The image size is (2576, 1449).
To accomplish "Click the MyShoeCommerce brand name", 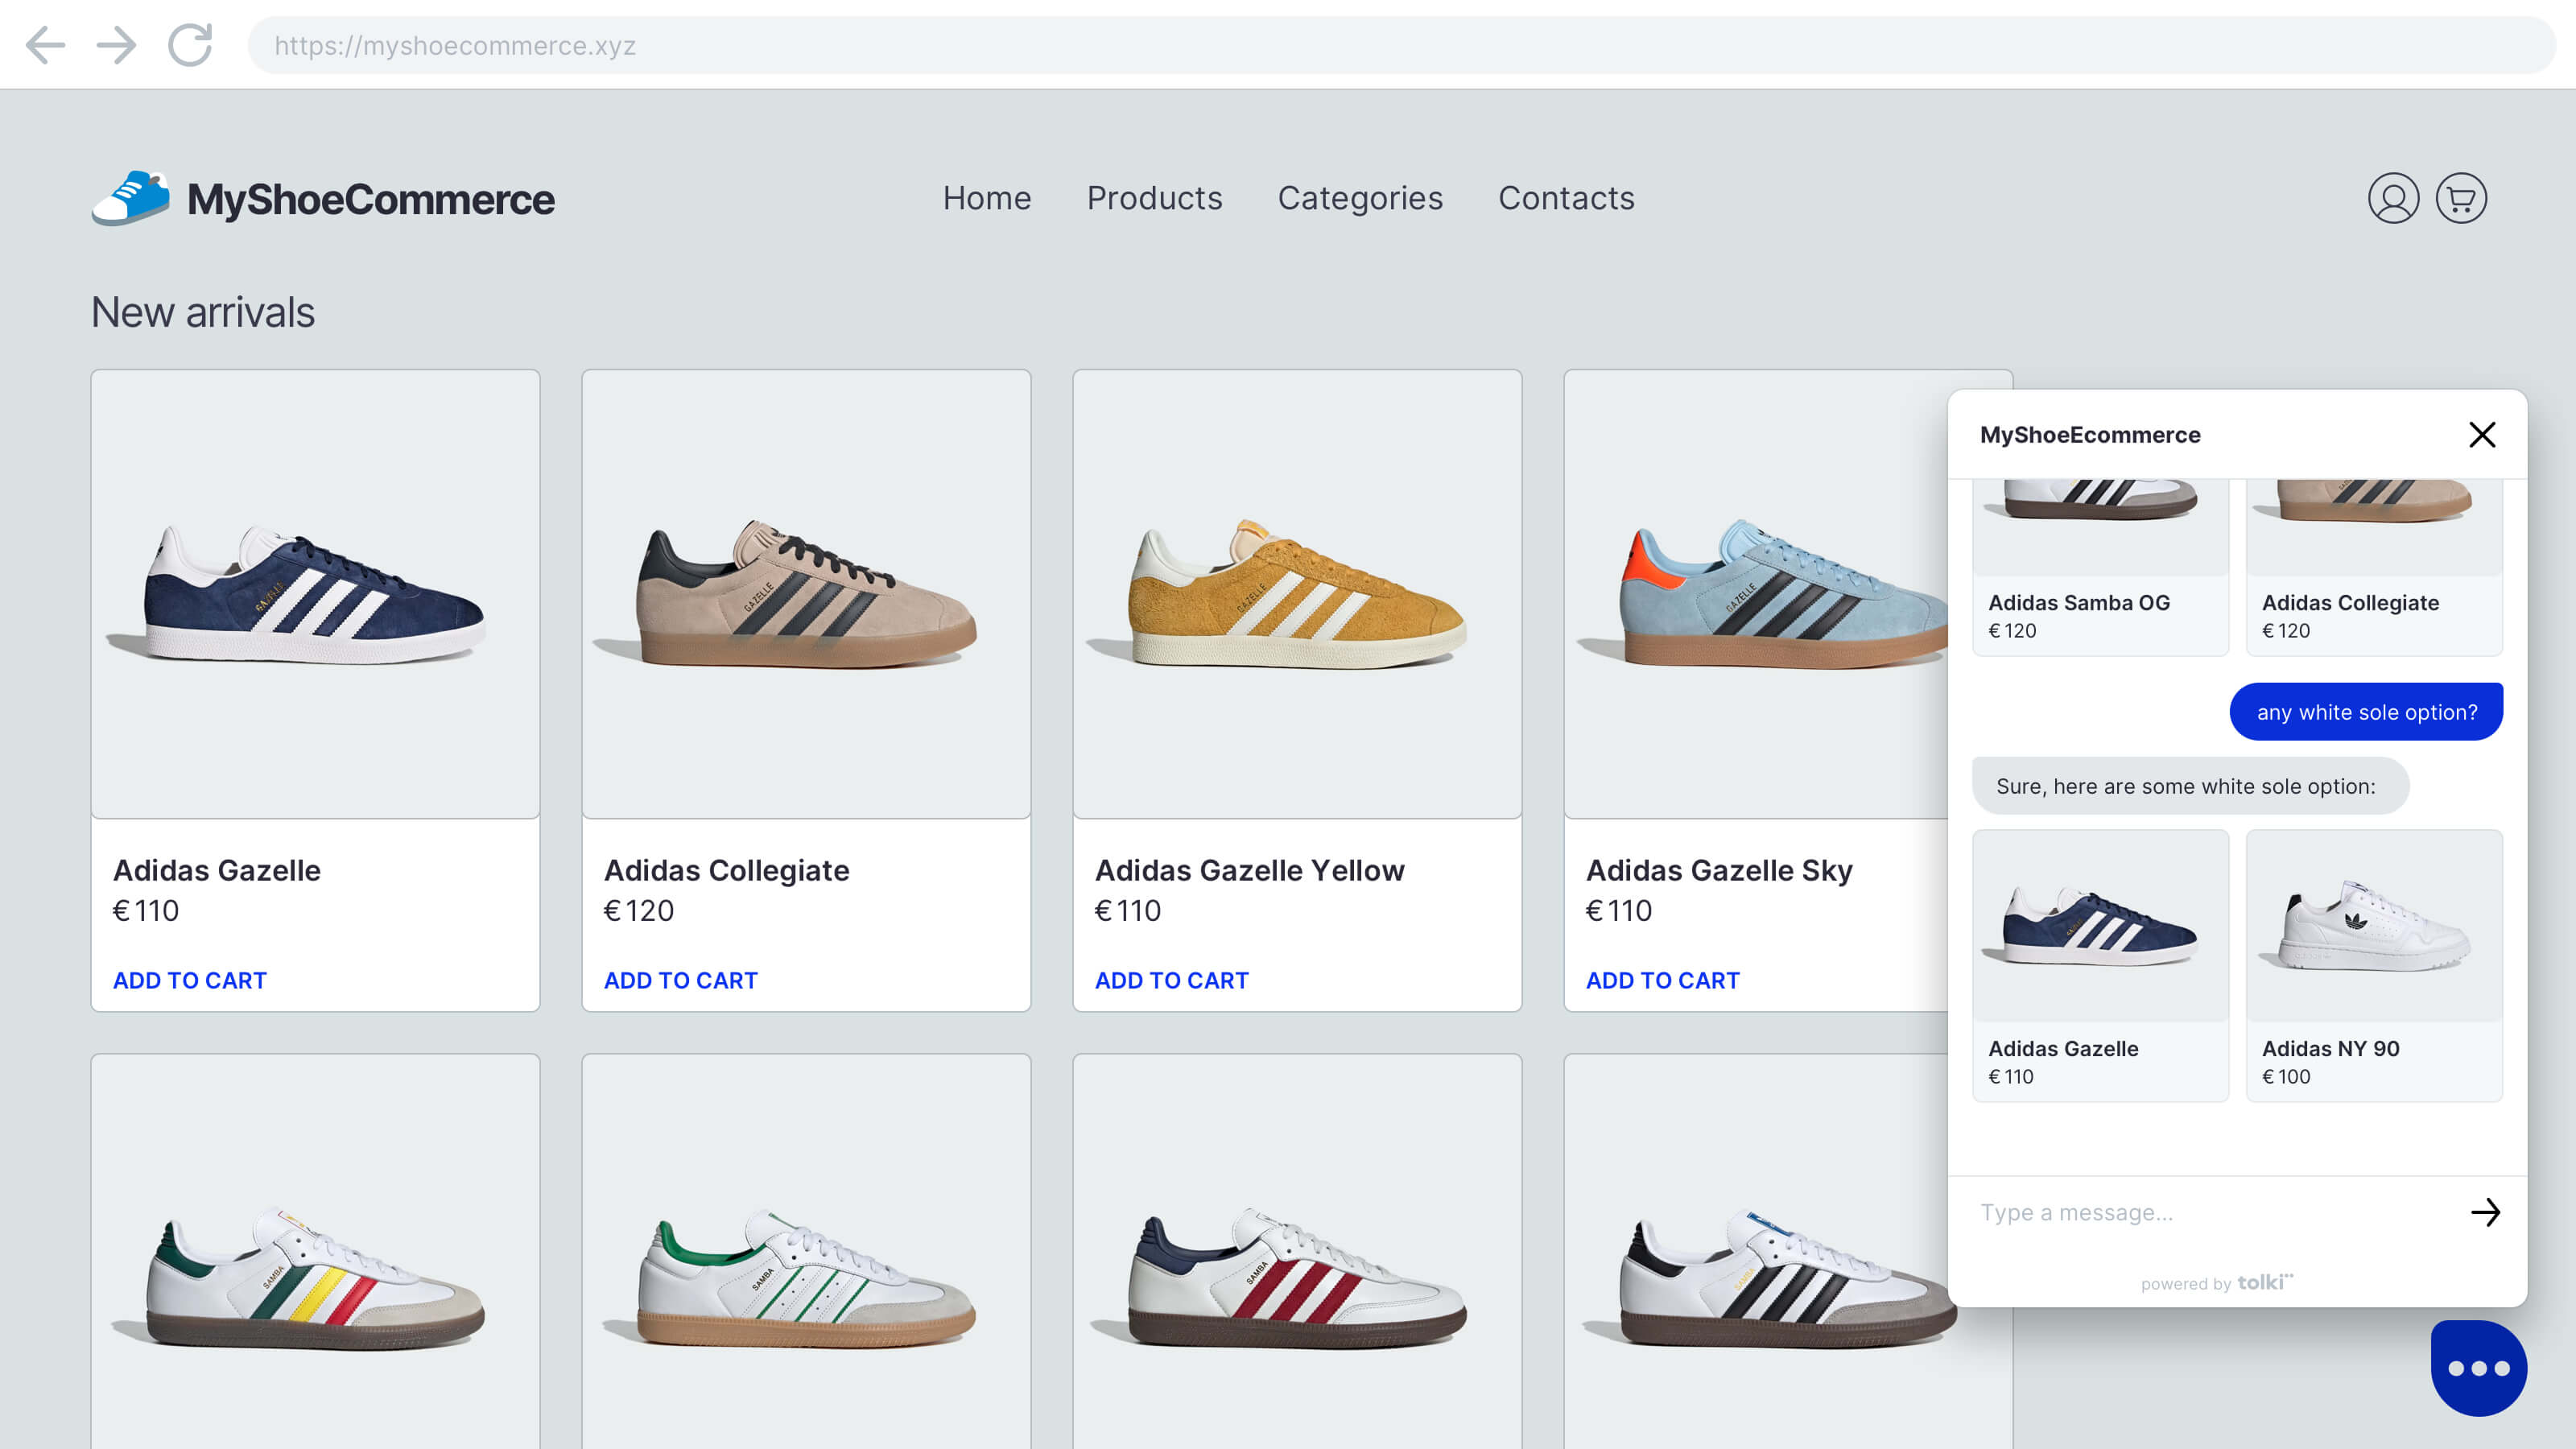I will coord(371,199).
